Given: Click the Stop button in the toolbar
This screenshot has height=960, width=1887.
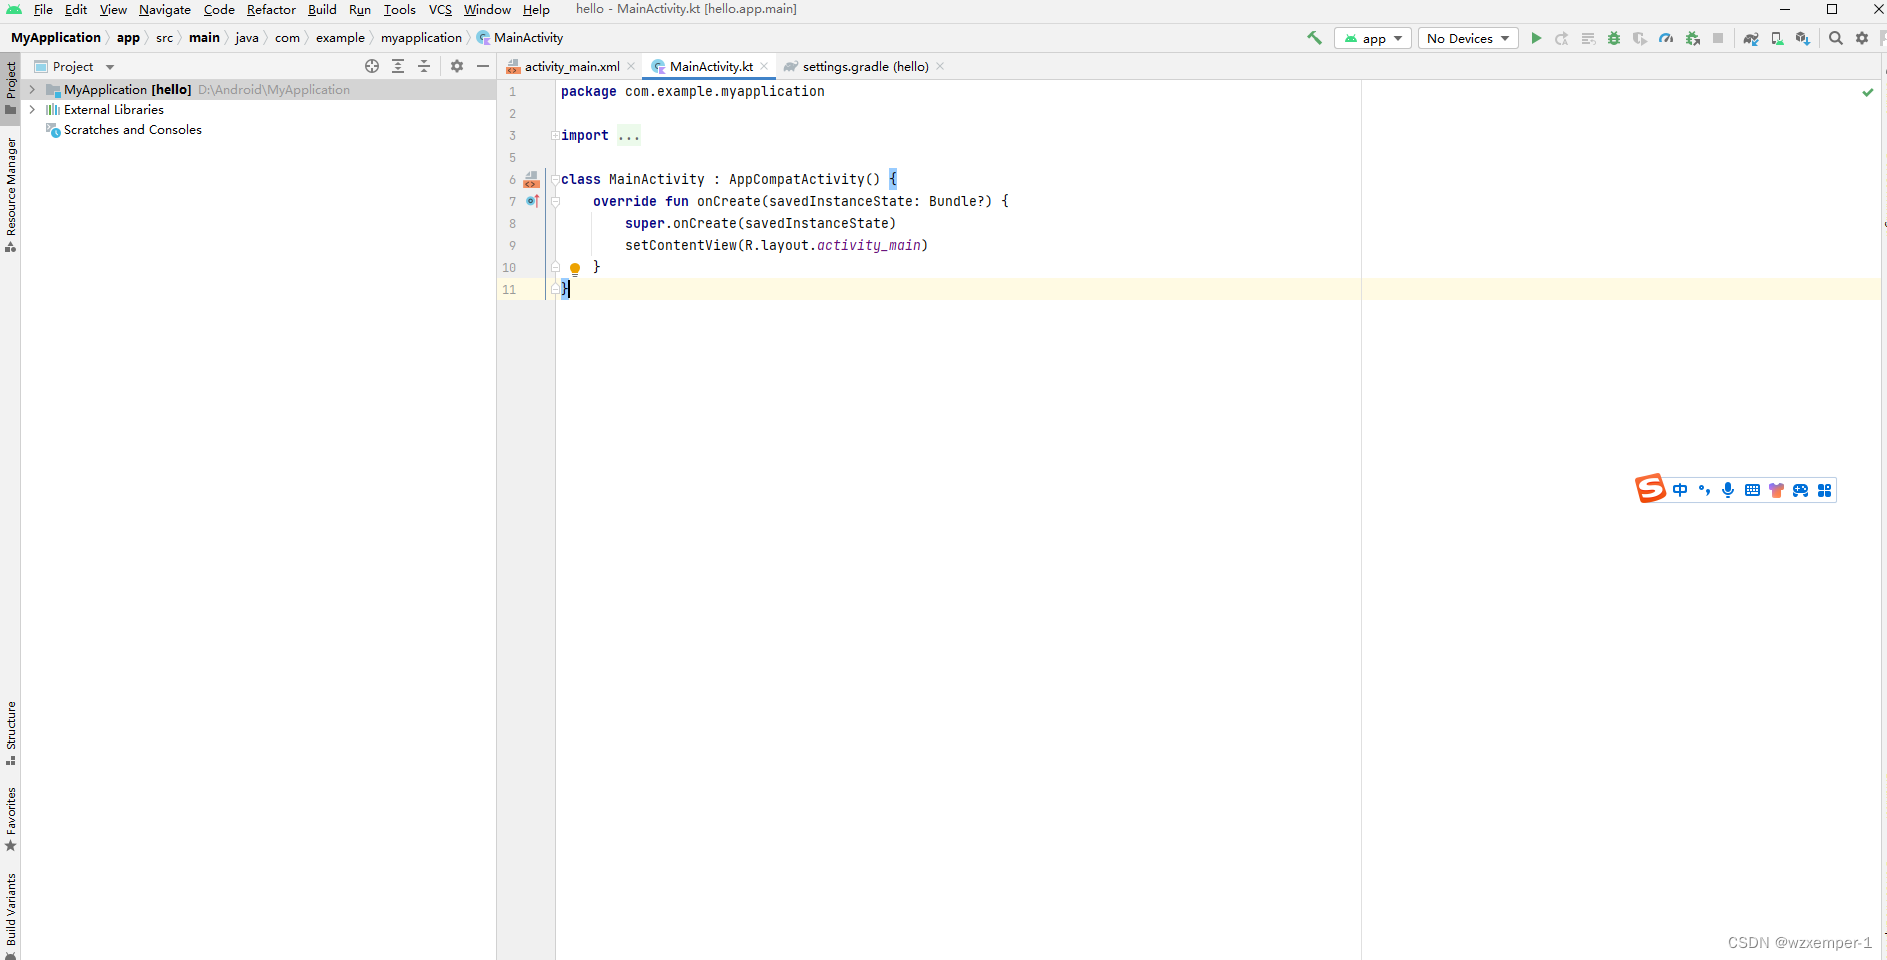Looking at the screenshot, I should click(1719, 39).
